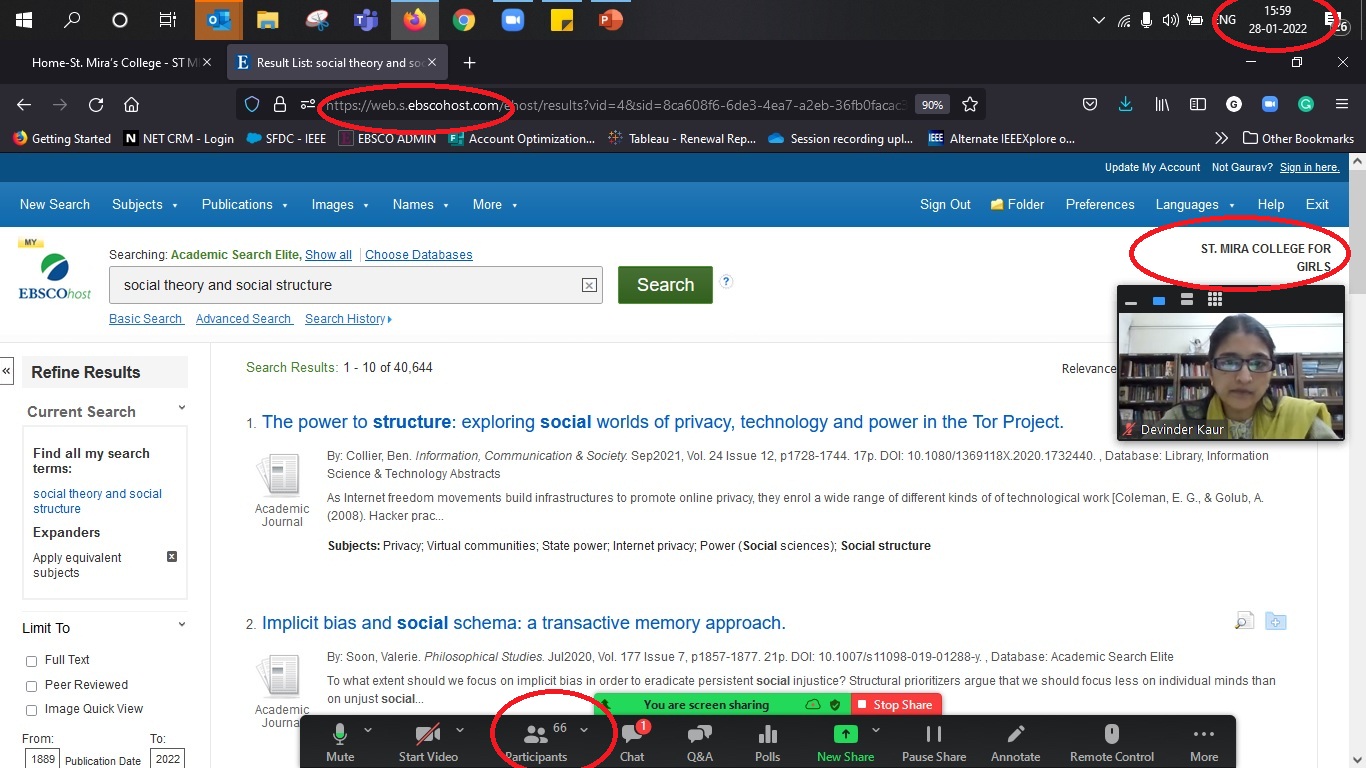The height and width of the screenshot is (768, 1366).
Task: Open the Zoom Chat window
Action: pyautogui.click(x=632, y=742)
